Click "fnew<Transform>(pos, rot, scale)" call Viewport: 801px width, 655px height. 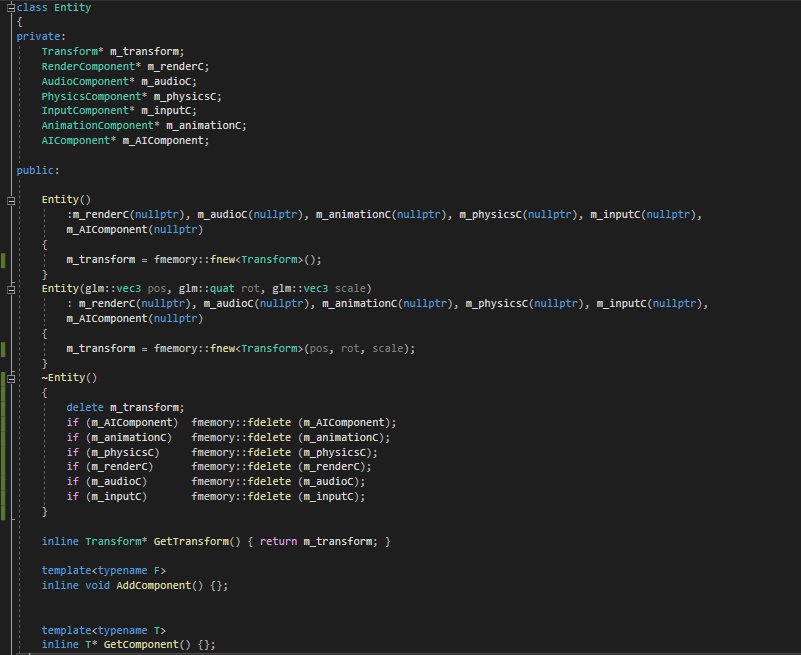tap(310, 348)
